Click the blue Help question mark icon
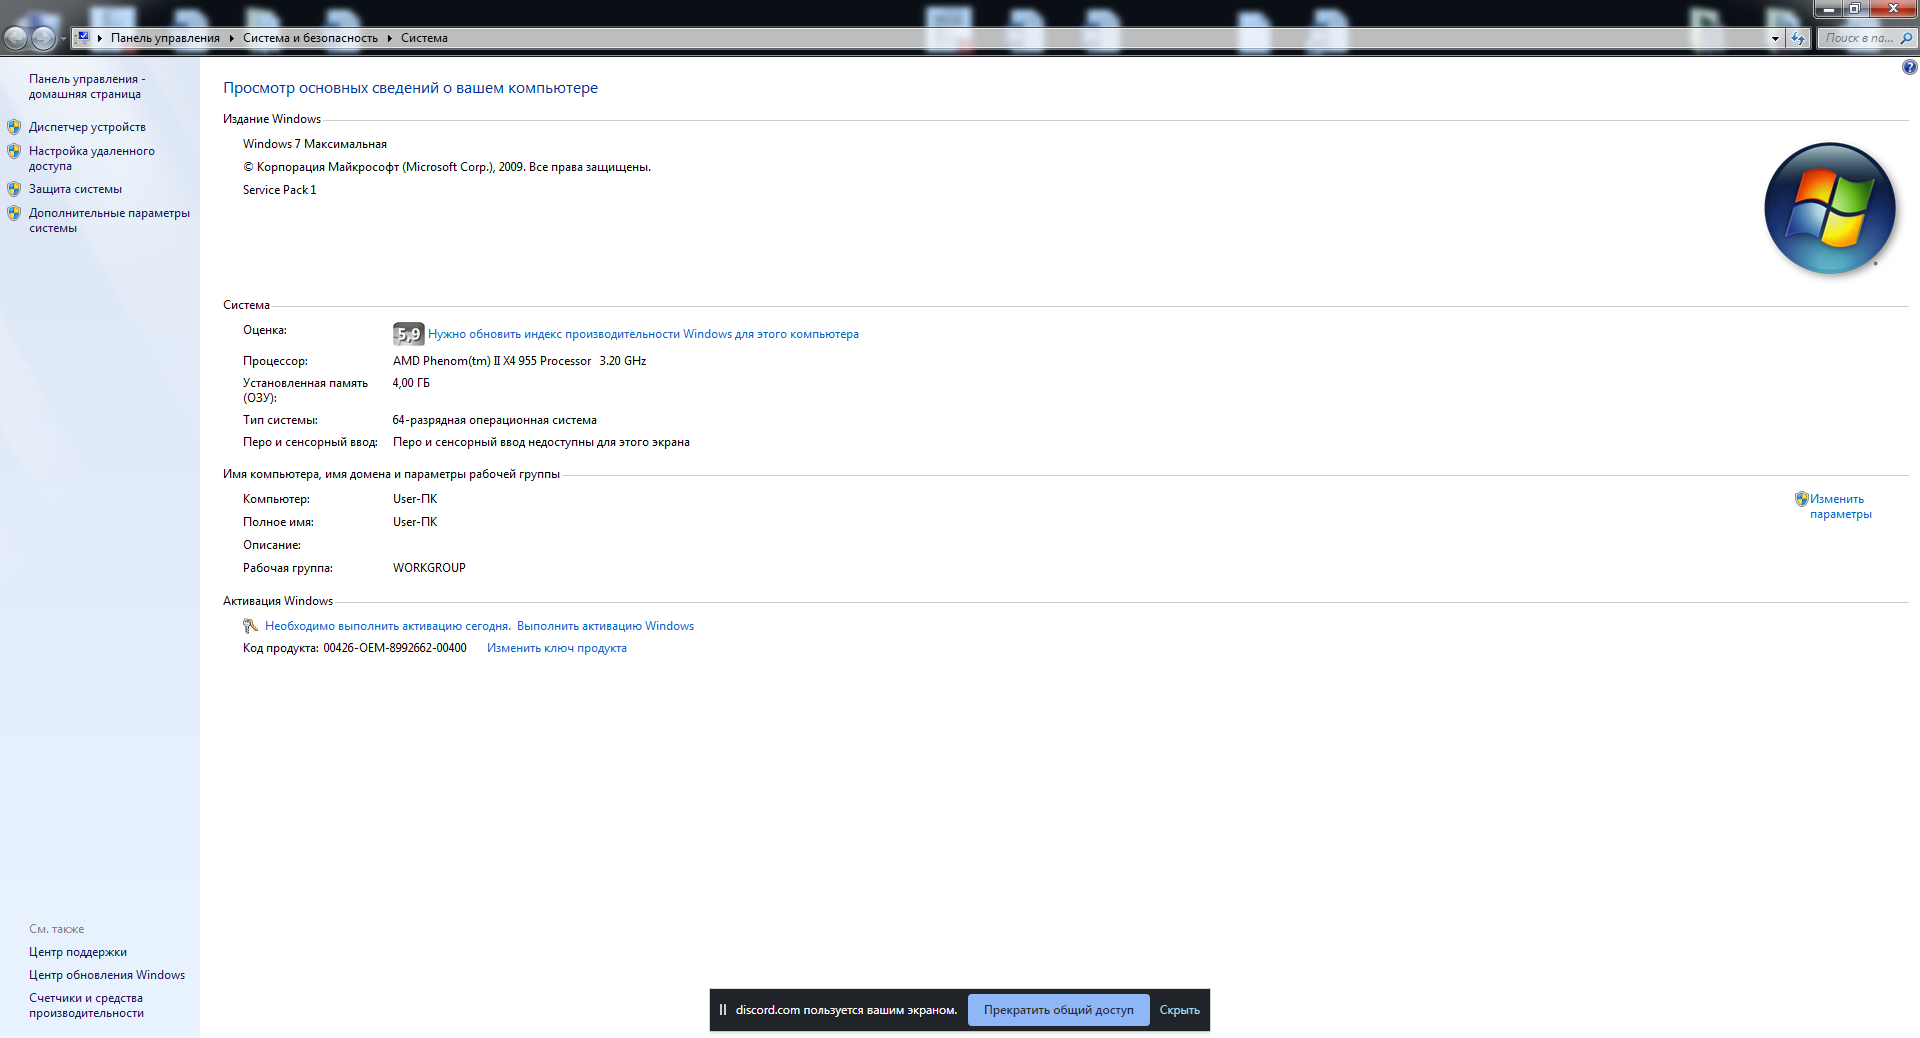Screen dimensions: 1920x1038 pyautogui.click(x=1909, y=67)
